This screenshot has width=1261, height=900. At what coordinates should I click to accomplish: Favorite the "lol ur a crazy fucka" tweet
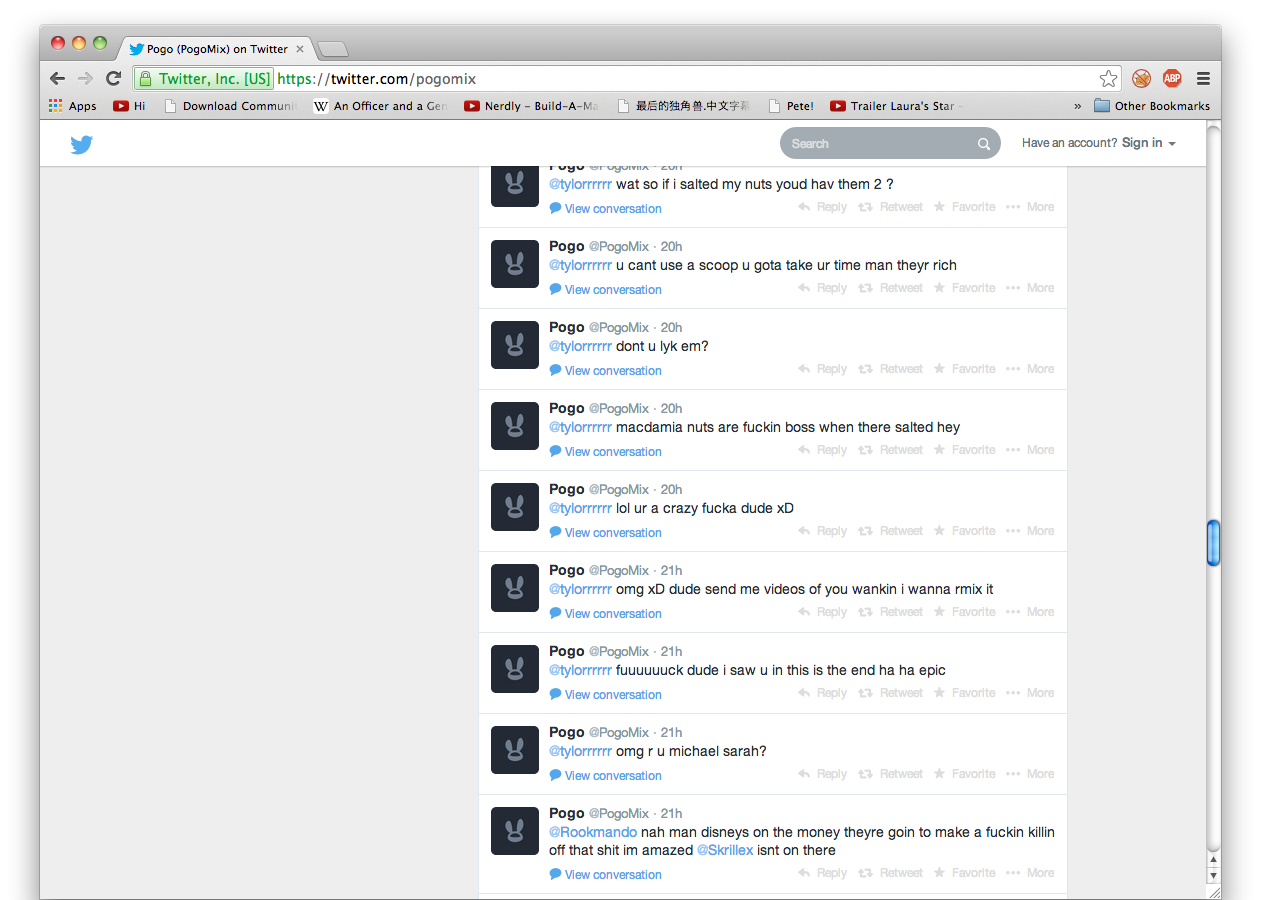964,531
